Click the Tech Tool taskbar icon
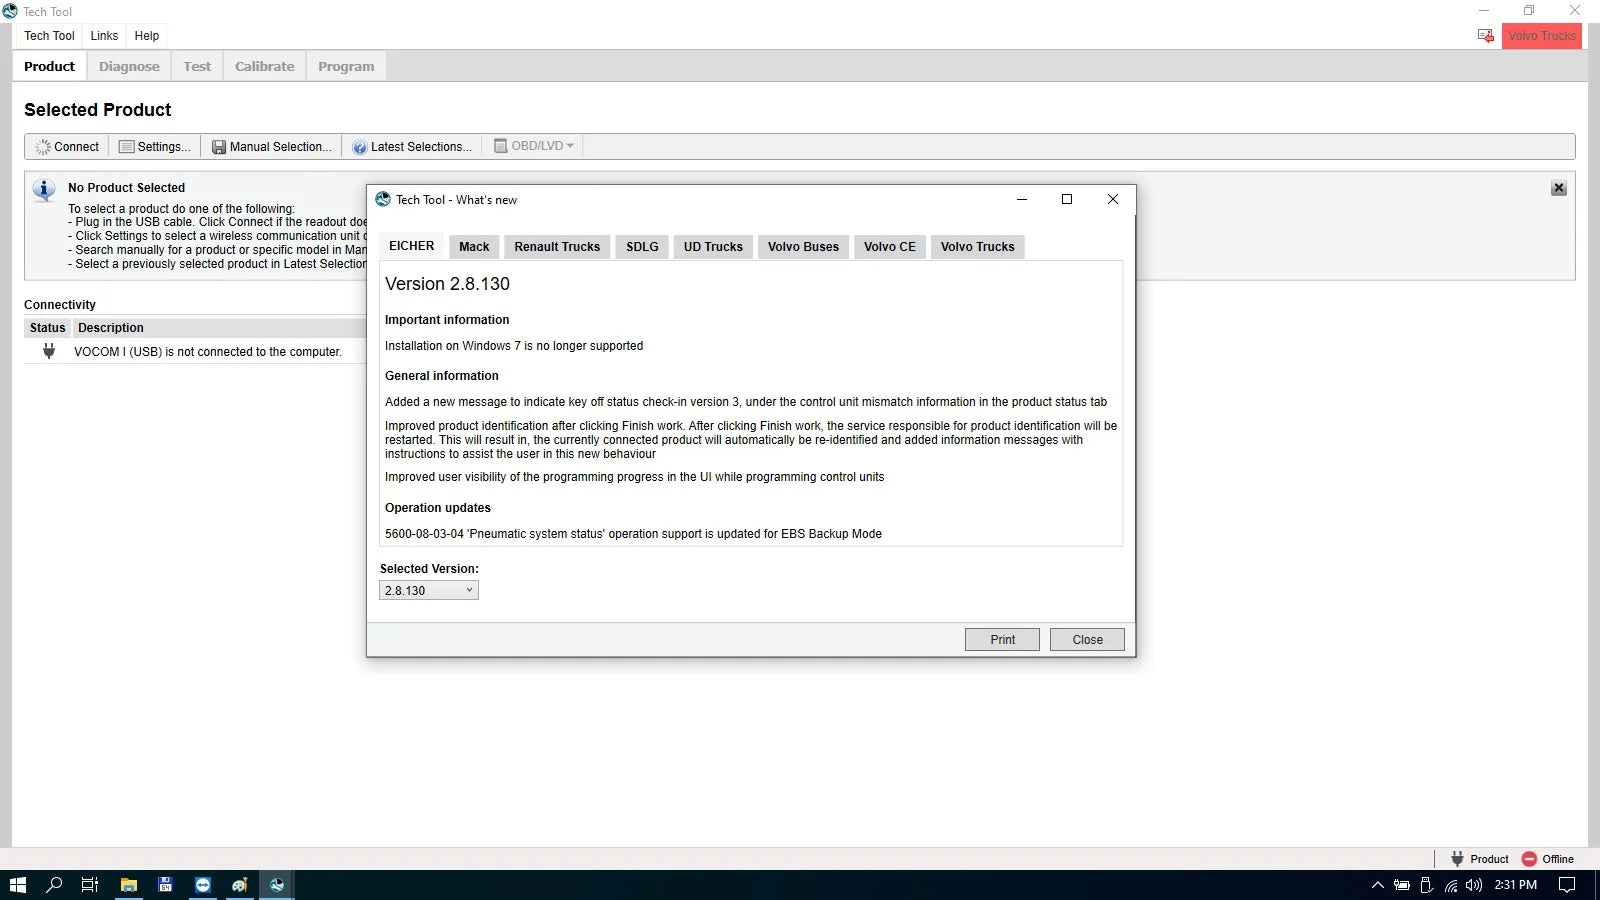The width and height of the screenshot is (1600, 900). point(277,885)
